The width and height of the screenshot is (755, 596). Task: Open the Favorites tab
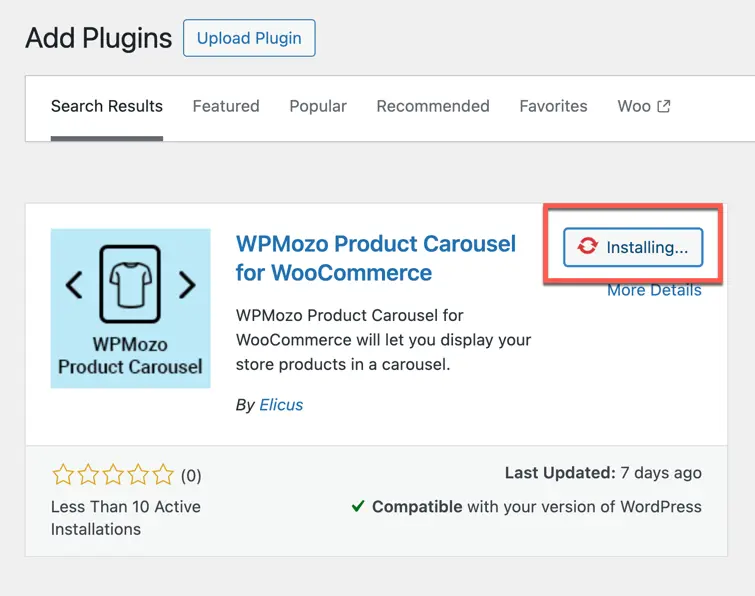(x=553, y=106)
